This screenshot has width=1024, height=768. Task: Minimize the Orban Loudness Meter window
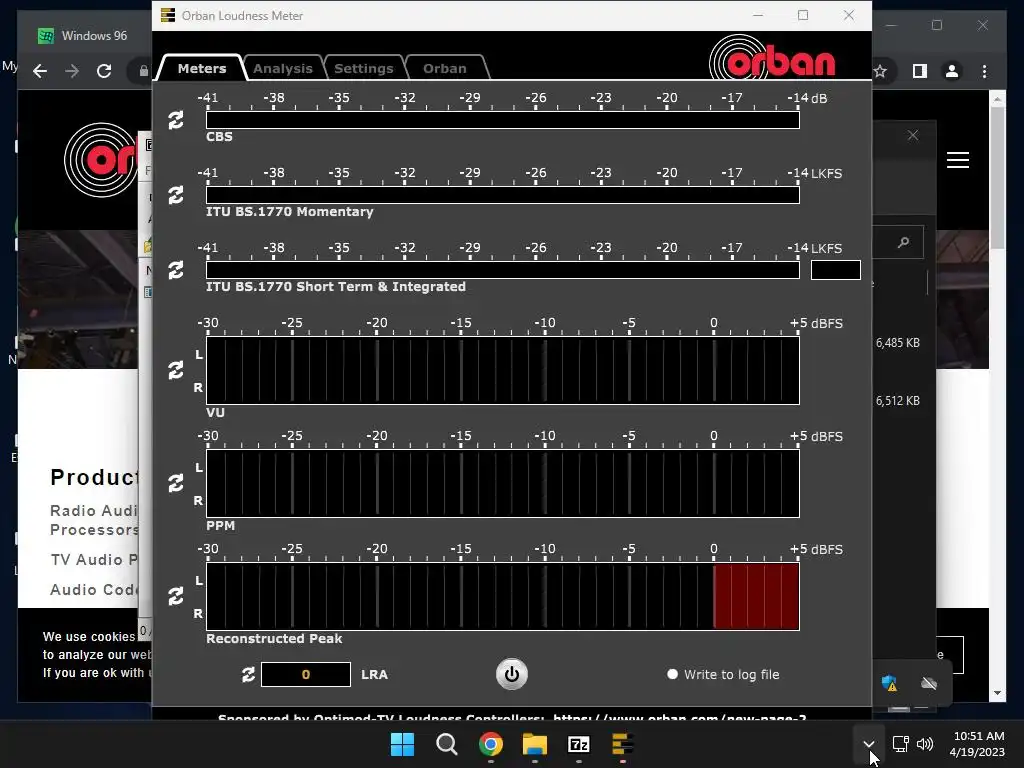pos(758,15)
